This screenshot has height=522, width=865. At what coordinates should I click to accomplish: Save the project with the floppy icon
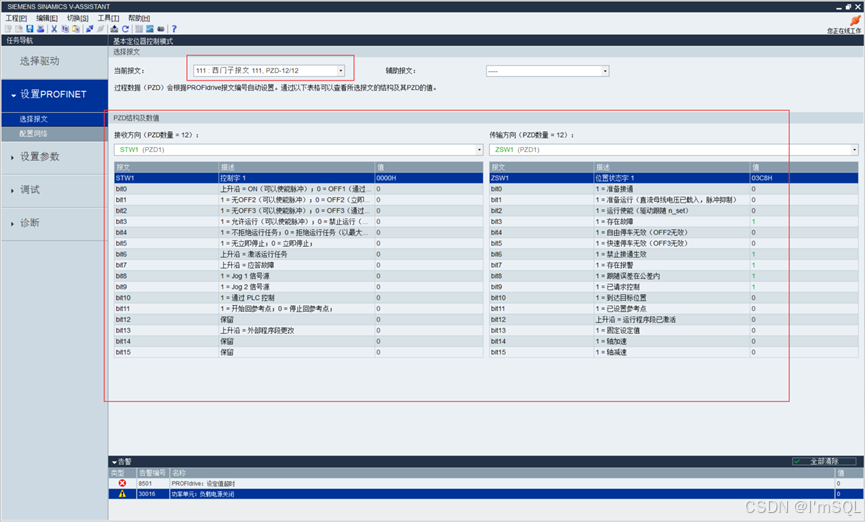(30, 29)
